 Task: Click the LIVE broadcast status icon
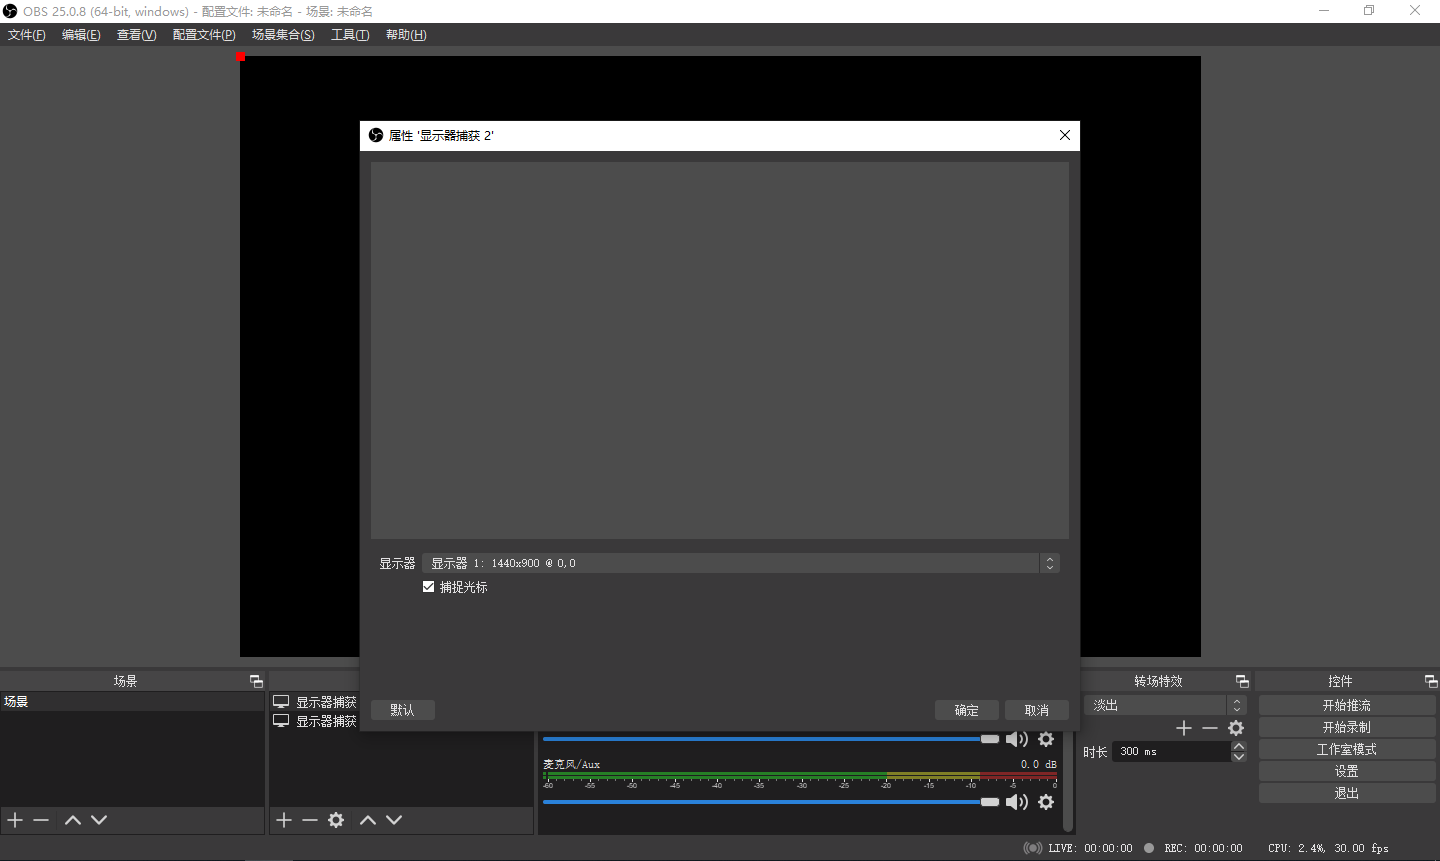point(1033,848)
